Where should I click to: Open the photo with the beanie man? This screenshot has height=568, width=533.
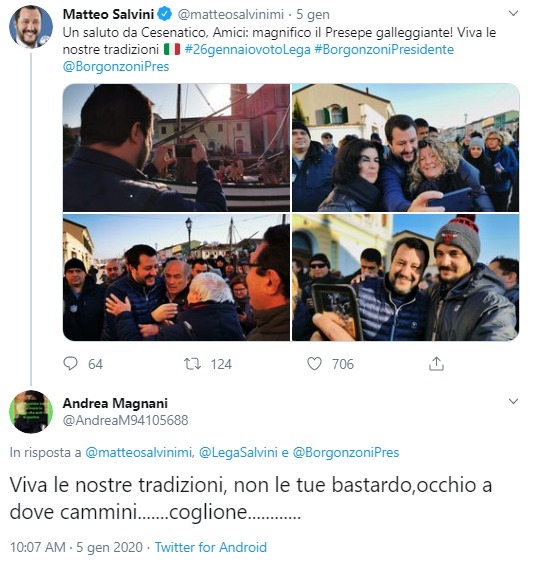pyautogui.click(x=406, y=277)
